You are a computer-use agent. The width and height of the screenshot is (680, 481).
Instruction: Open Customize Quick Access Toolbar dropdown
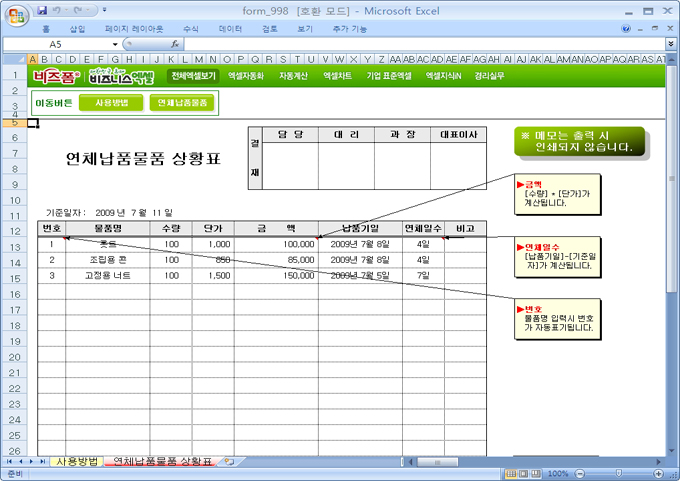pyautogui.click(x=105, y=10)
